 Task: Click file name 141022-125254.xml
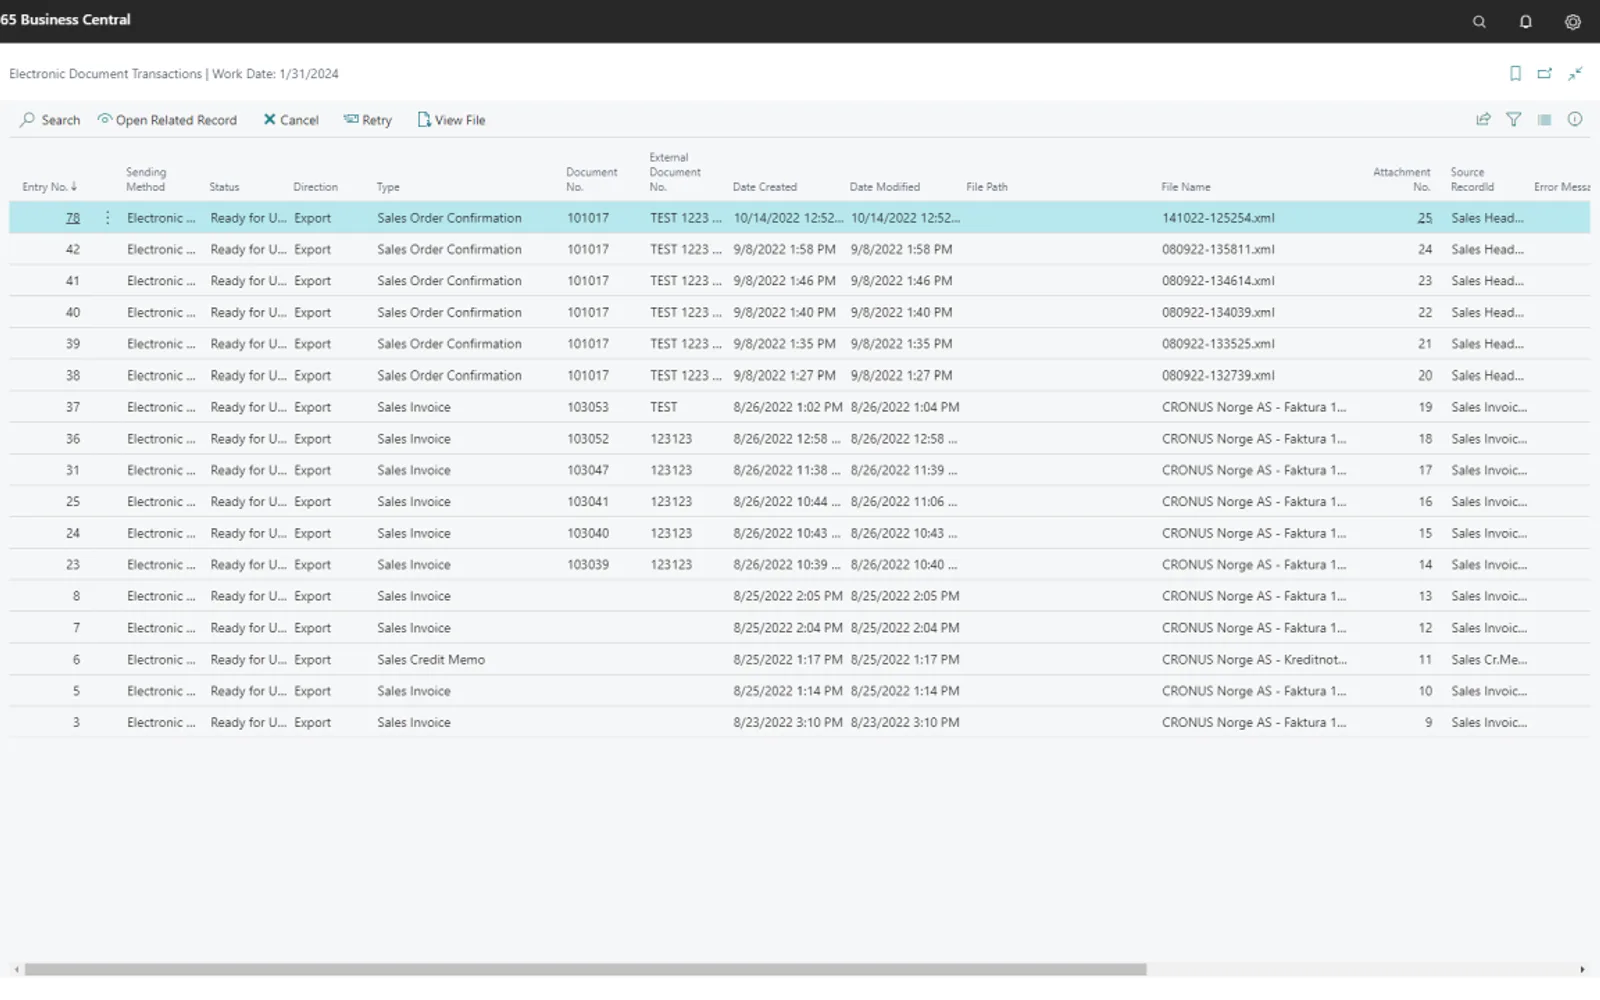click(1218, 217)
